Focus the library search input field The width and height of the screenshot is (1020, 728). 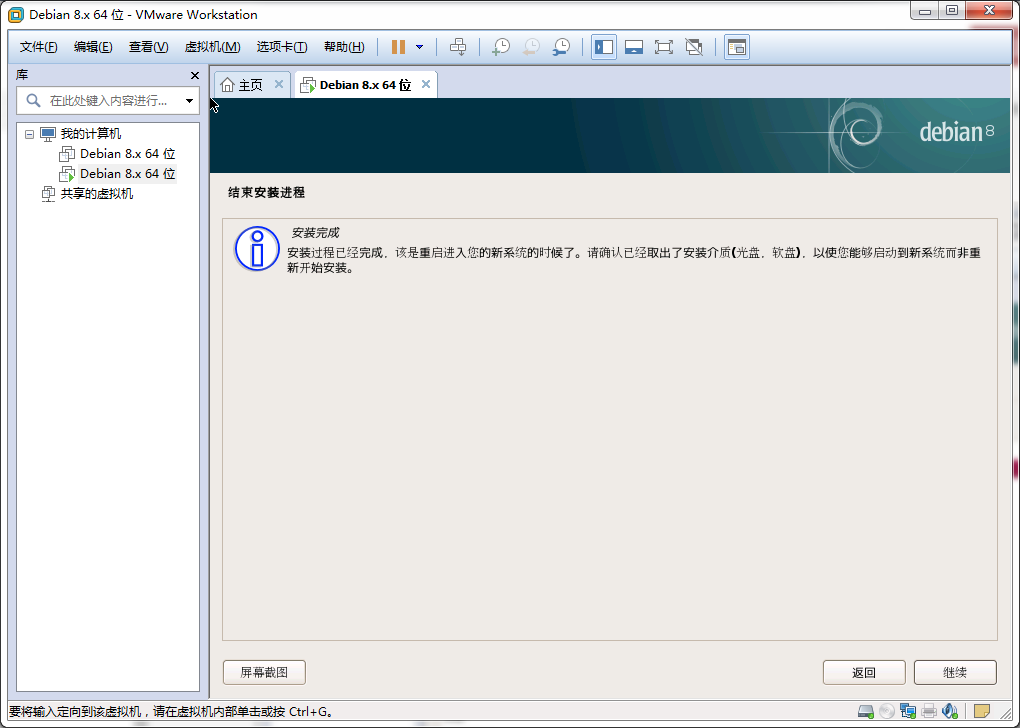pyautogui.click(x=108, y=101)
